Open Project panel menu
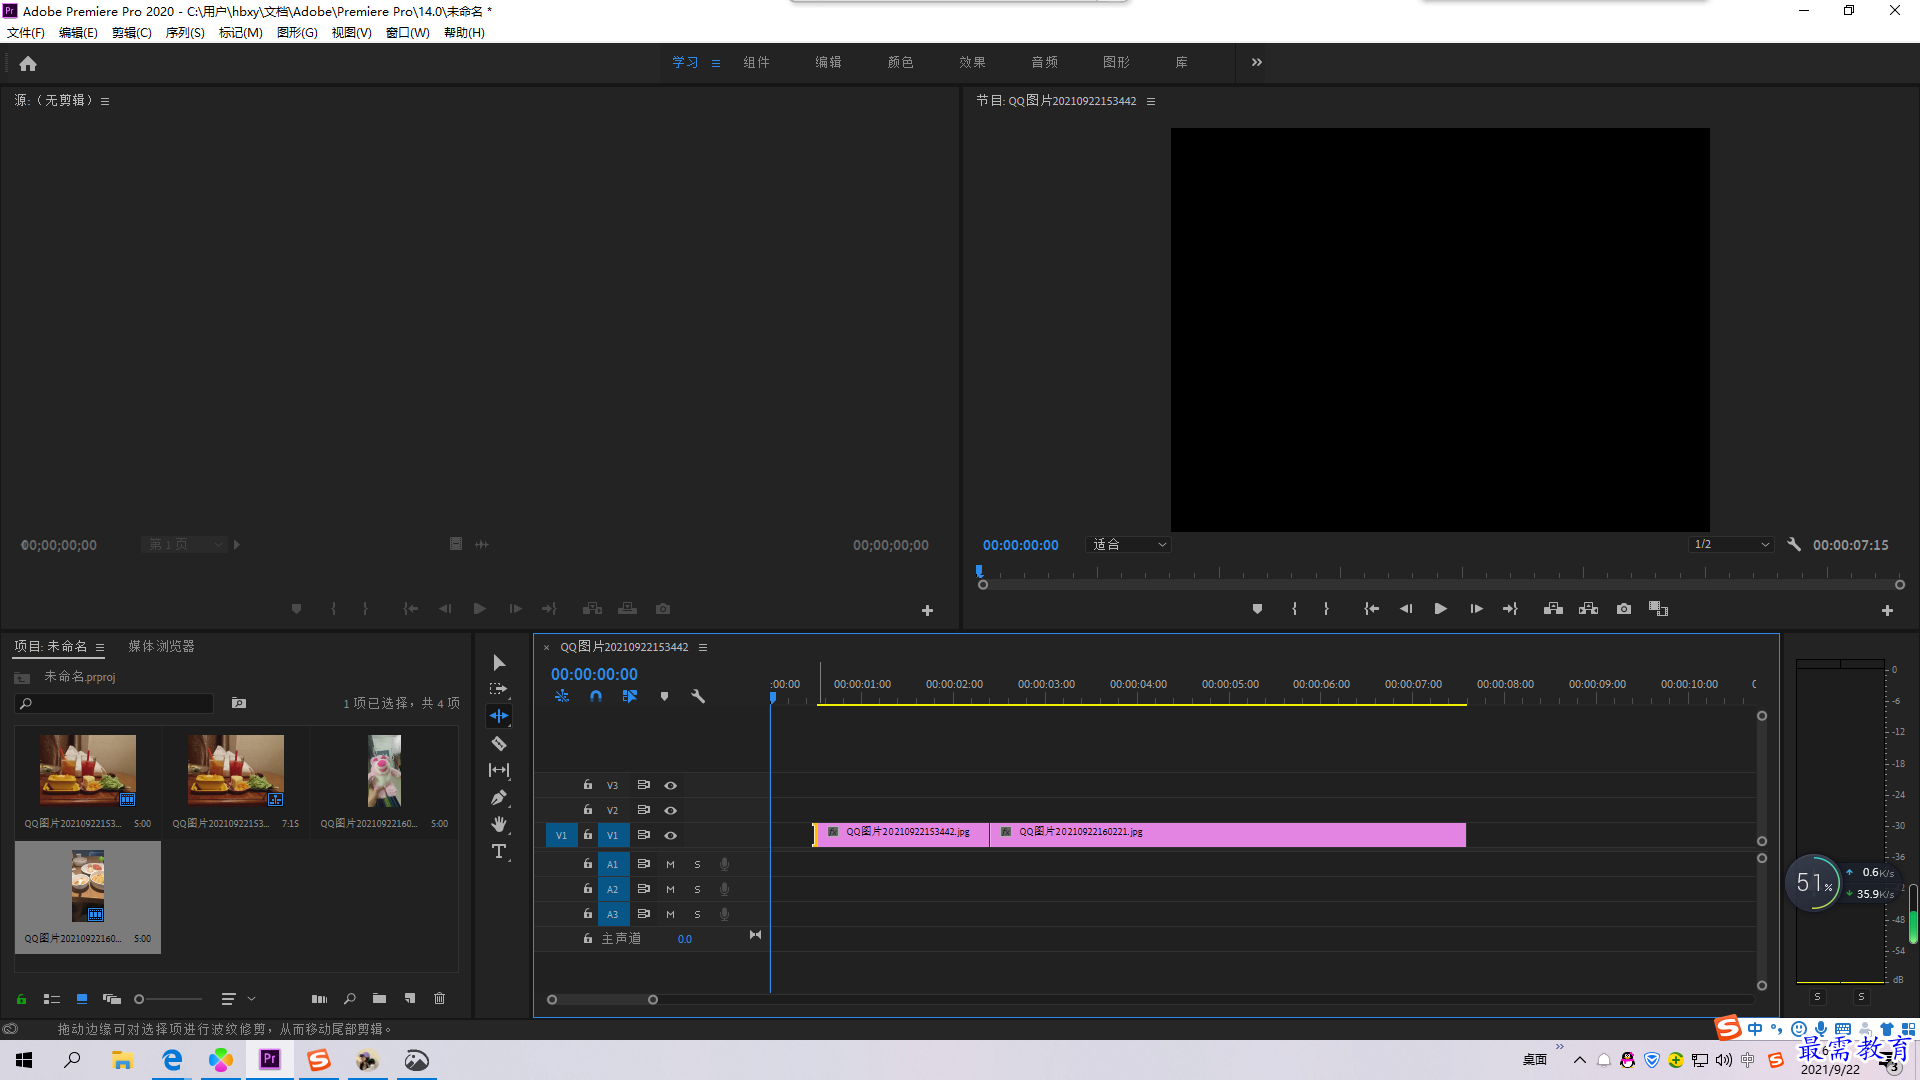 coord(100,647)
